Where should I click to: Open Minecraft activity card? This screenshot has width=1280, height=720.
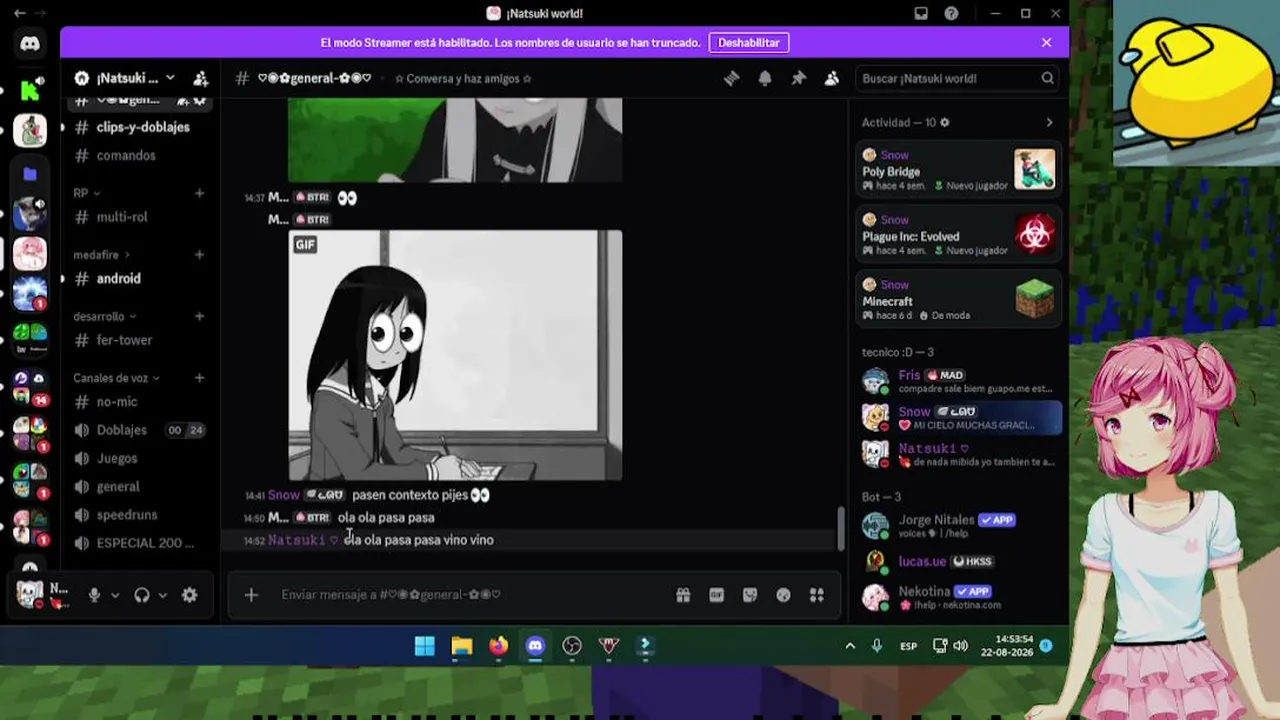(x=959, y=300)
